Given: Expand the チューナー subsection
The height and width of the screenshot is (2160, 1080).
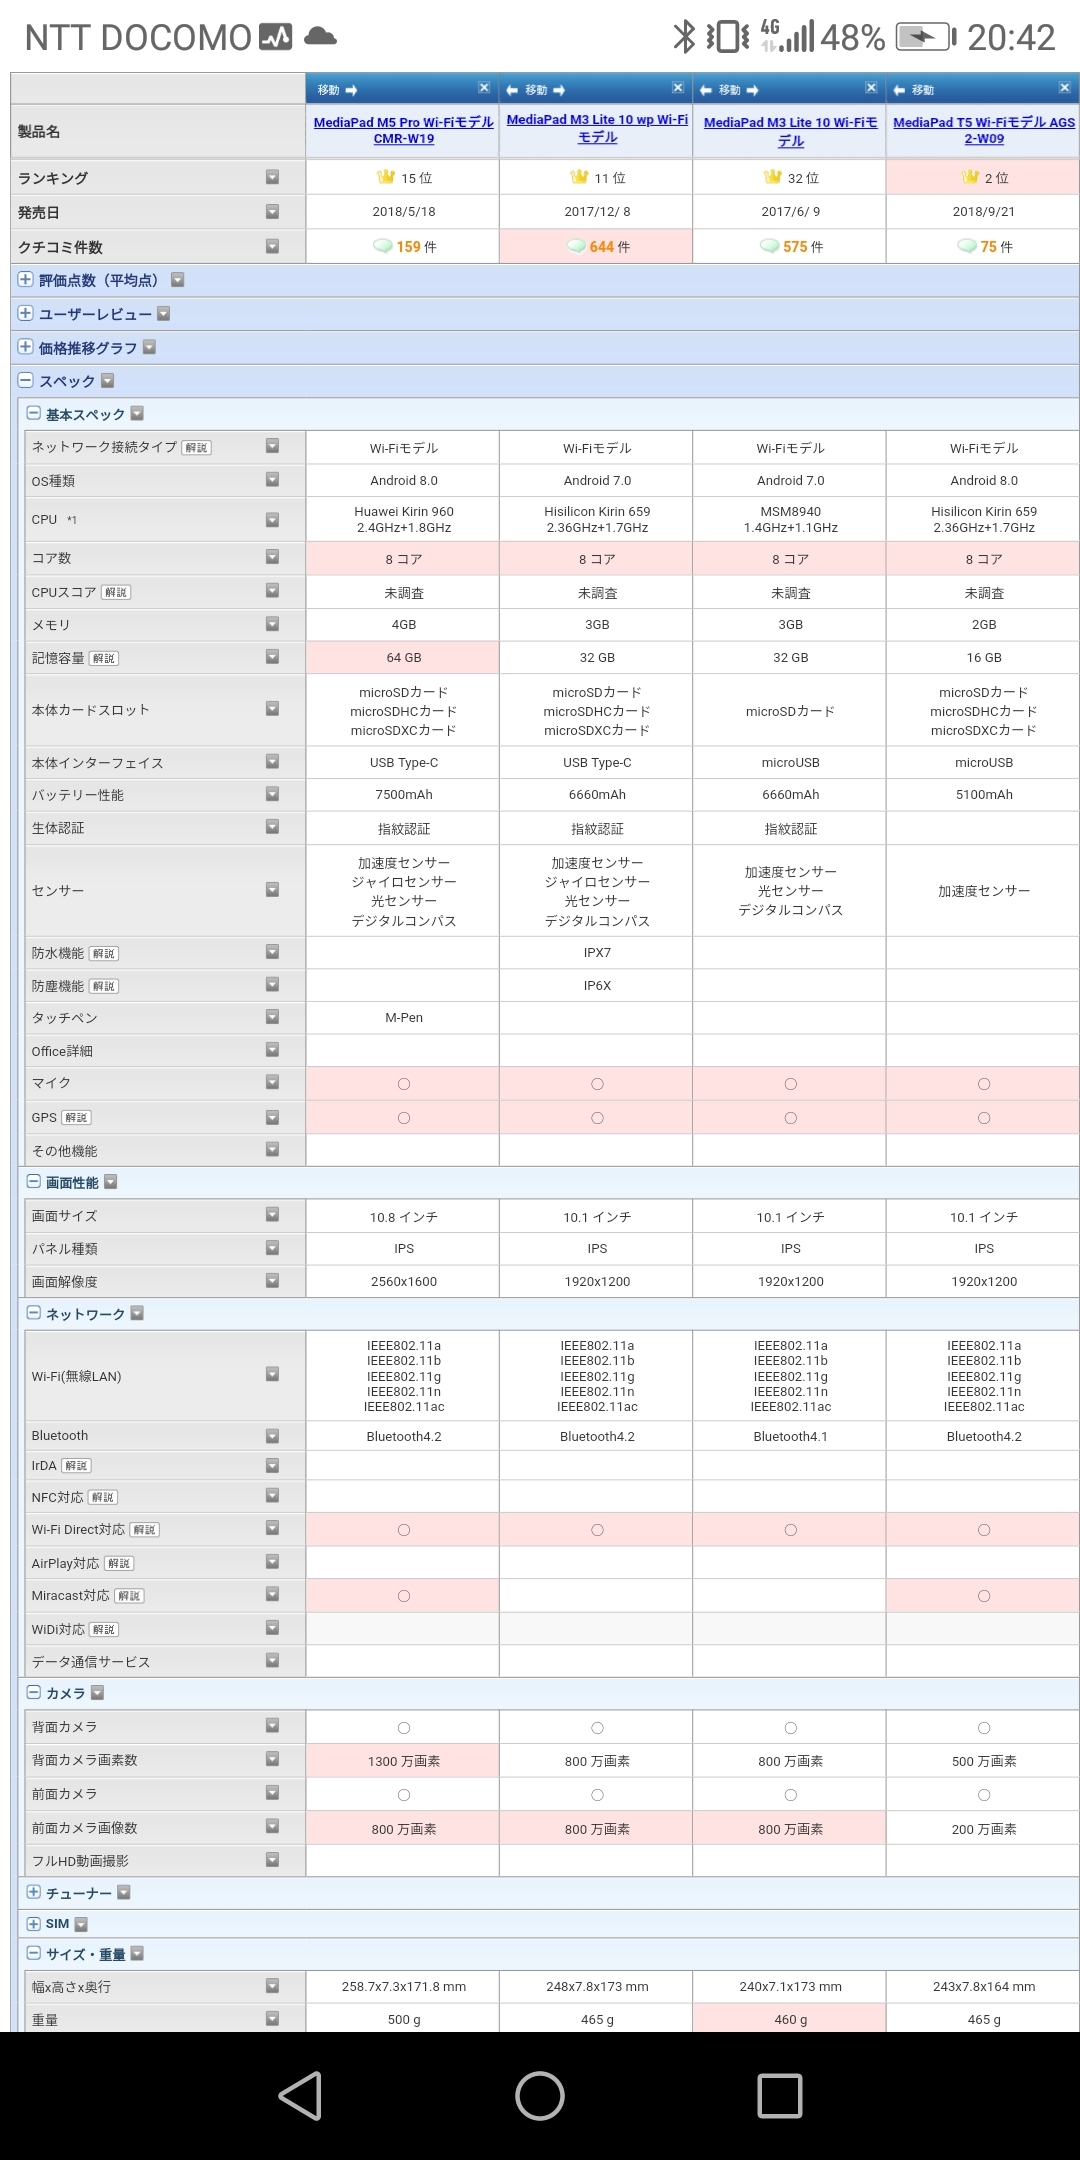Looking at the screenshot, I should (33, 1892).
